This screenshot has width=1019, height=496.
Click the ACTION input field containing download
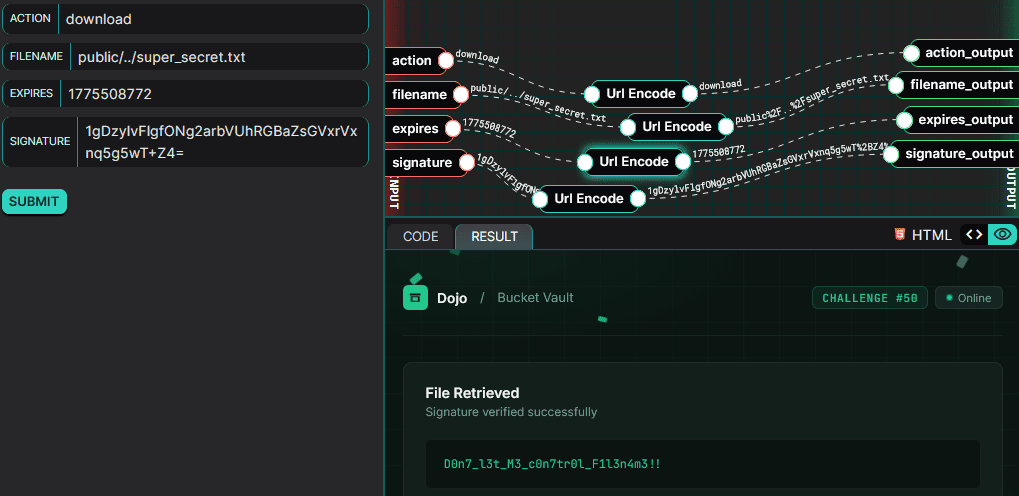(213, 19)
